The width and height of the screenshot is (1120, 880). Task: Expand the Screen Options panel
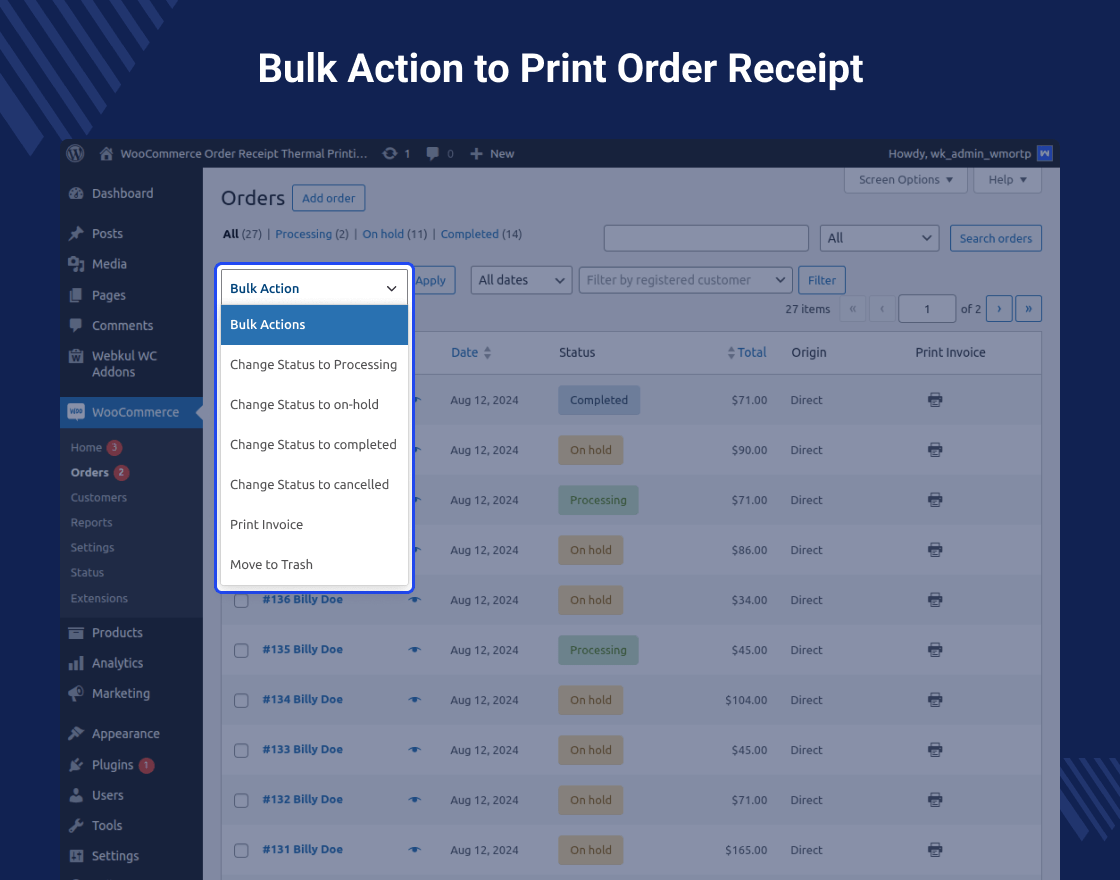(905, 180)
